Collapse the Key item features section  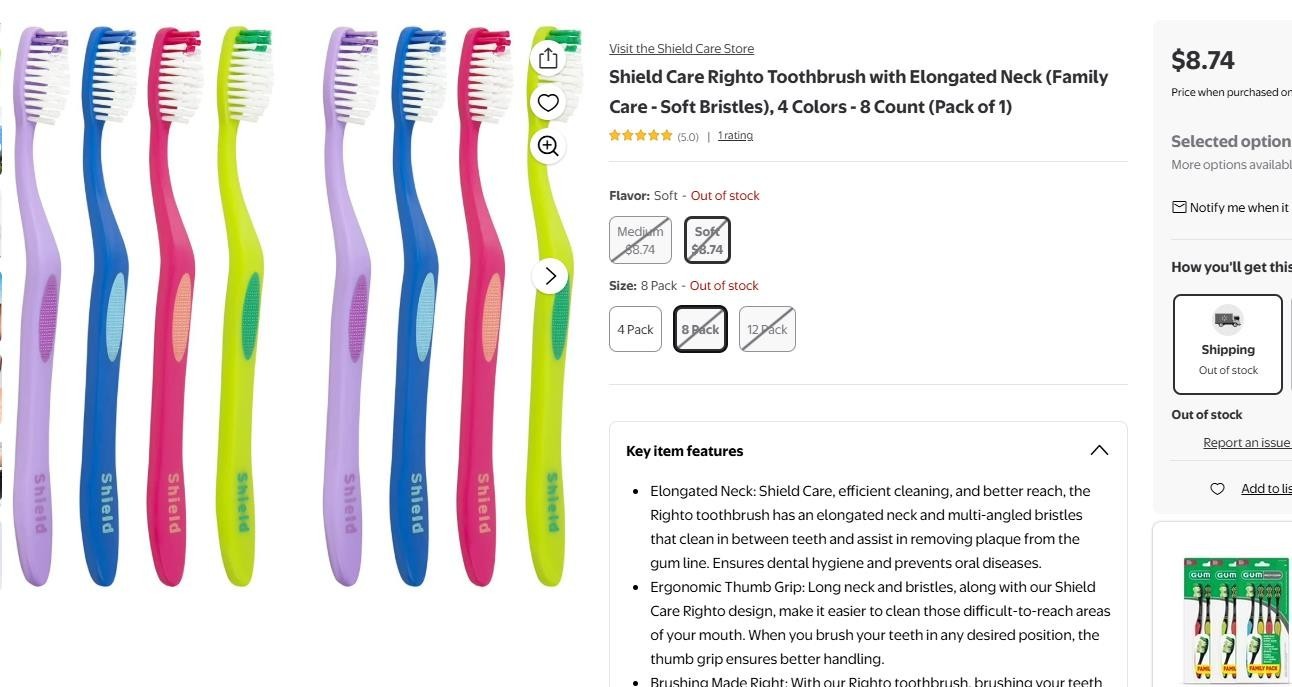click(1099, 450)
